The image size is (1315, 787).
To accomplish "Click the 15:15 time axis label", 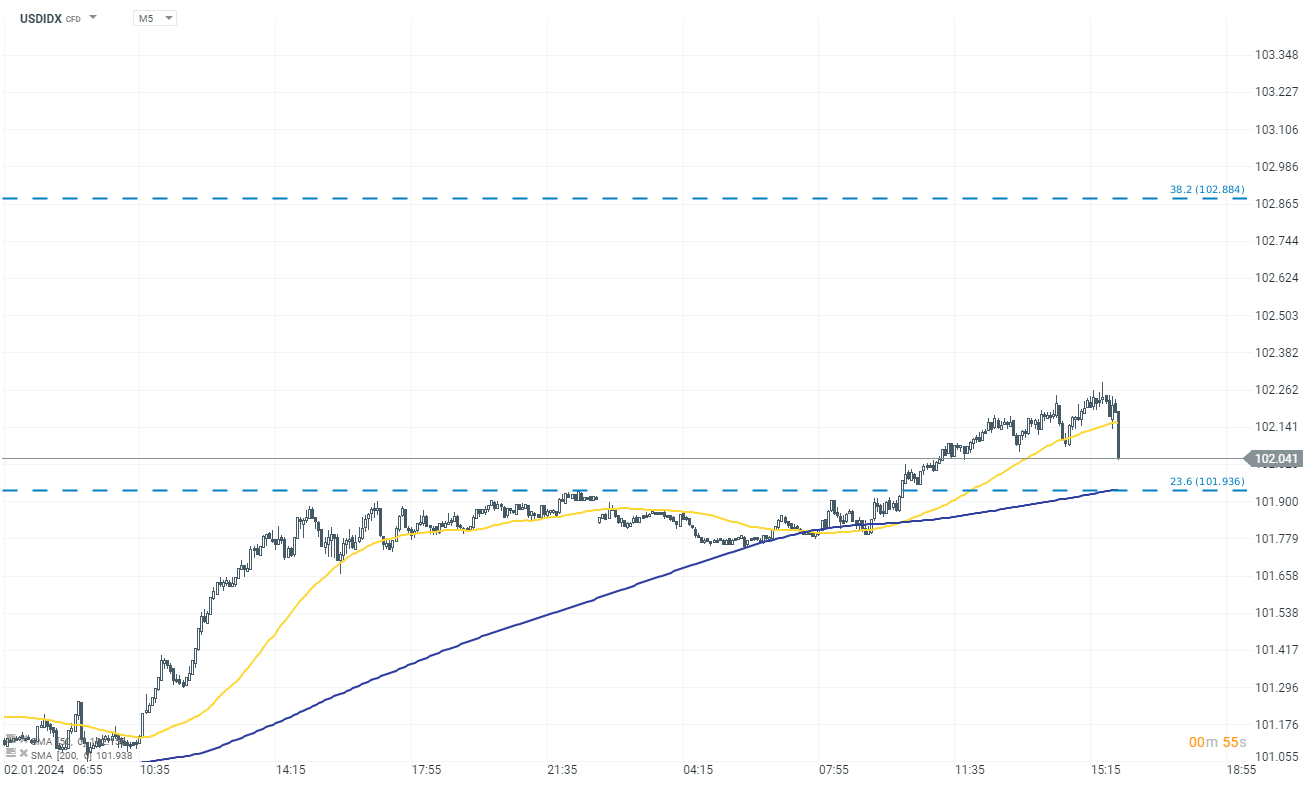I will [1105, 770].
